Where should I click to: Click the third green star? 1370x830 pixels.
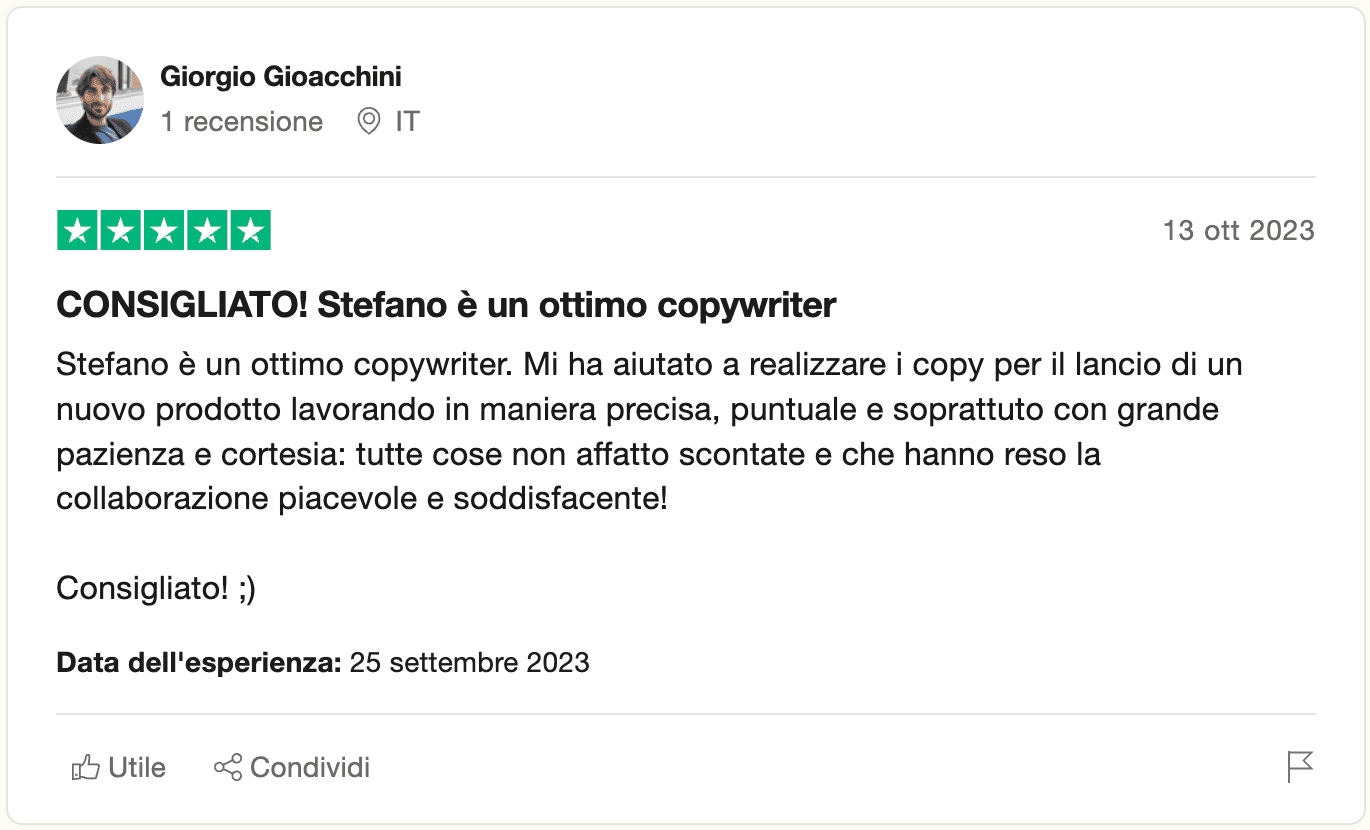coord(164,231)
